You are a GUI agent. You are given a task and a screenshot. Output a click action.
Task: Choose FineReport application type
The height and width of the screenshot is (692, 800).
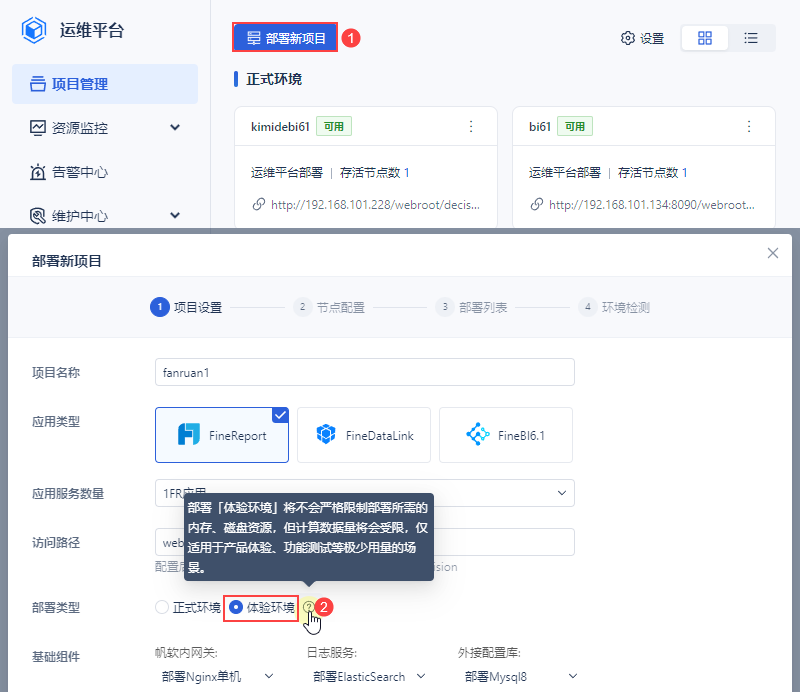[222, 435]
